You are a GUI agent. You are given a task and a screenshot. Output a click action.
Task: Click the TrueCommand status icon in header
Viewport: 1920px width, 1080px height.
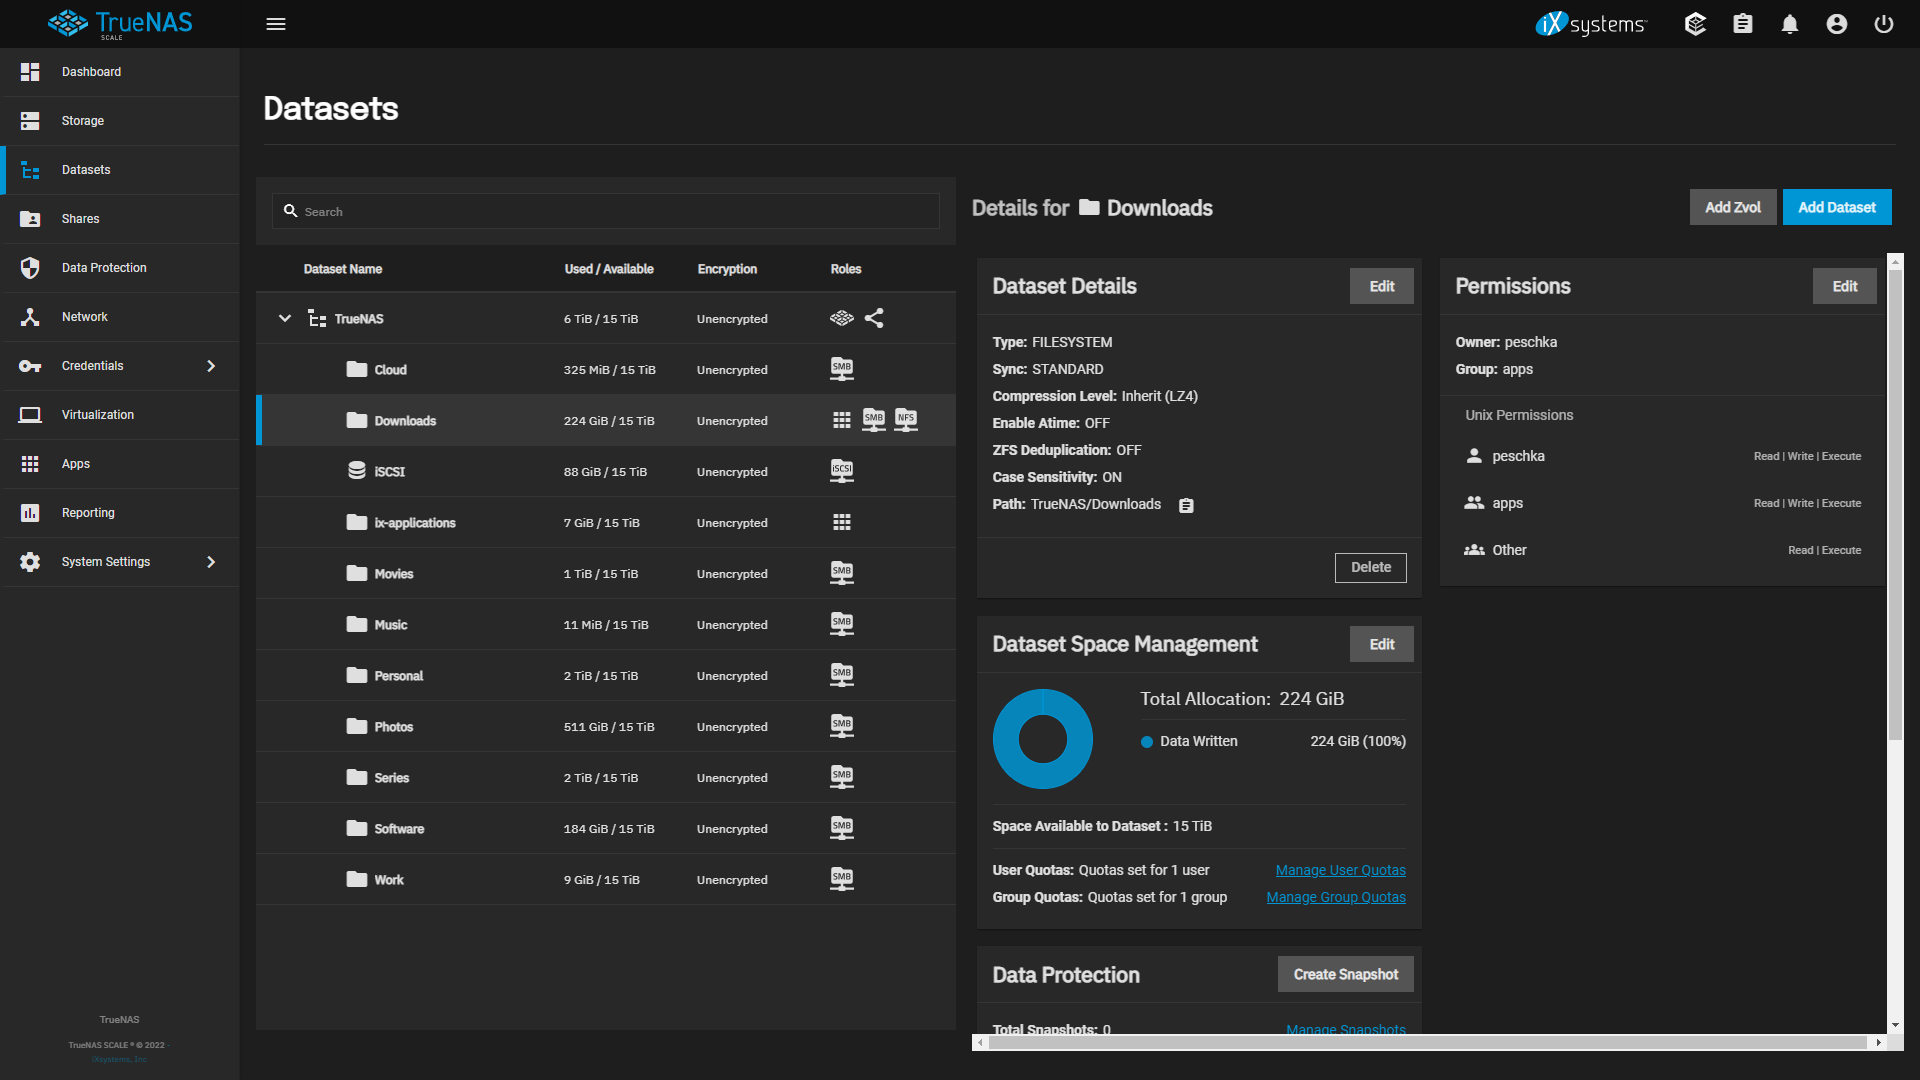pos(1695,24)
